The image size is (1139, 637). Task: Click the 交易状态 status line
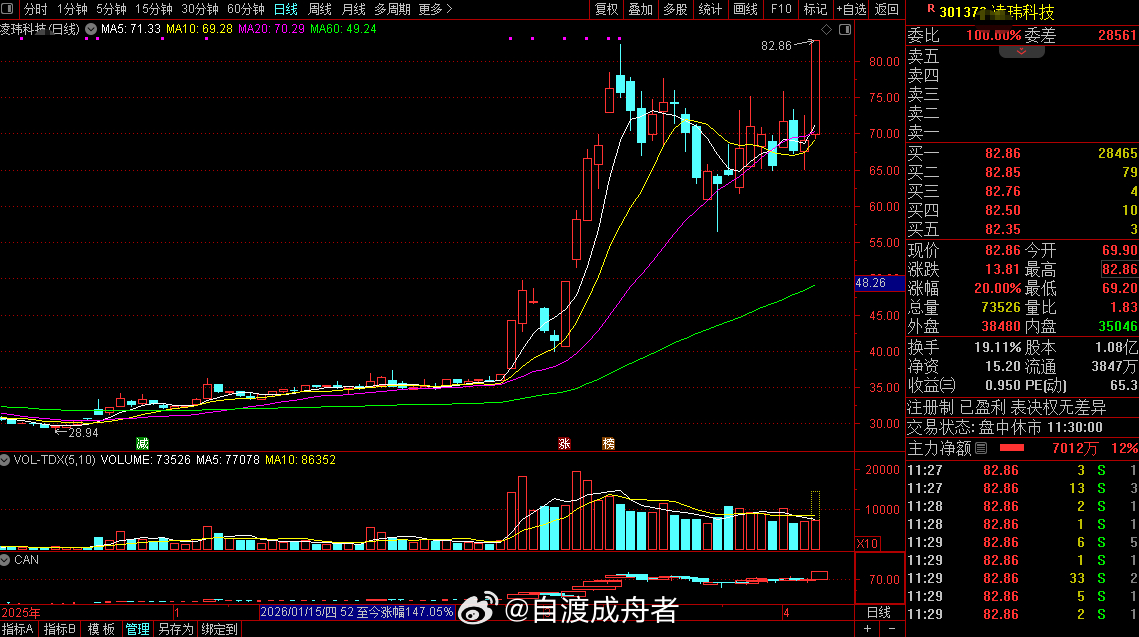click(1005, 428)
